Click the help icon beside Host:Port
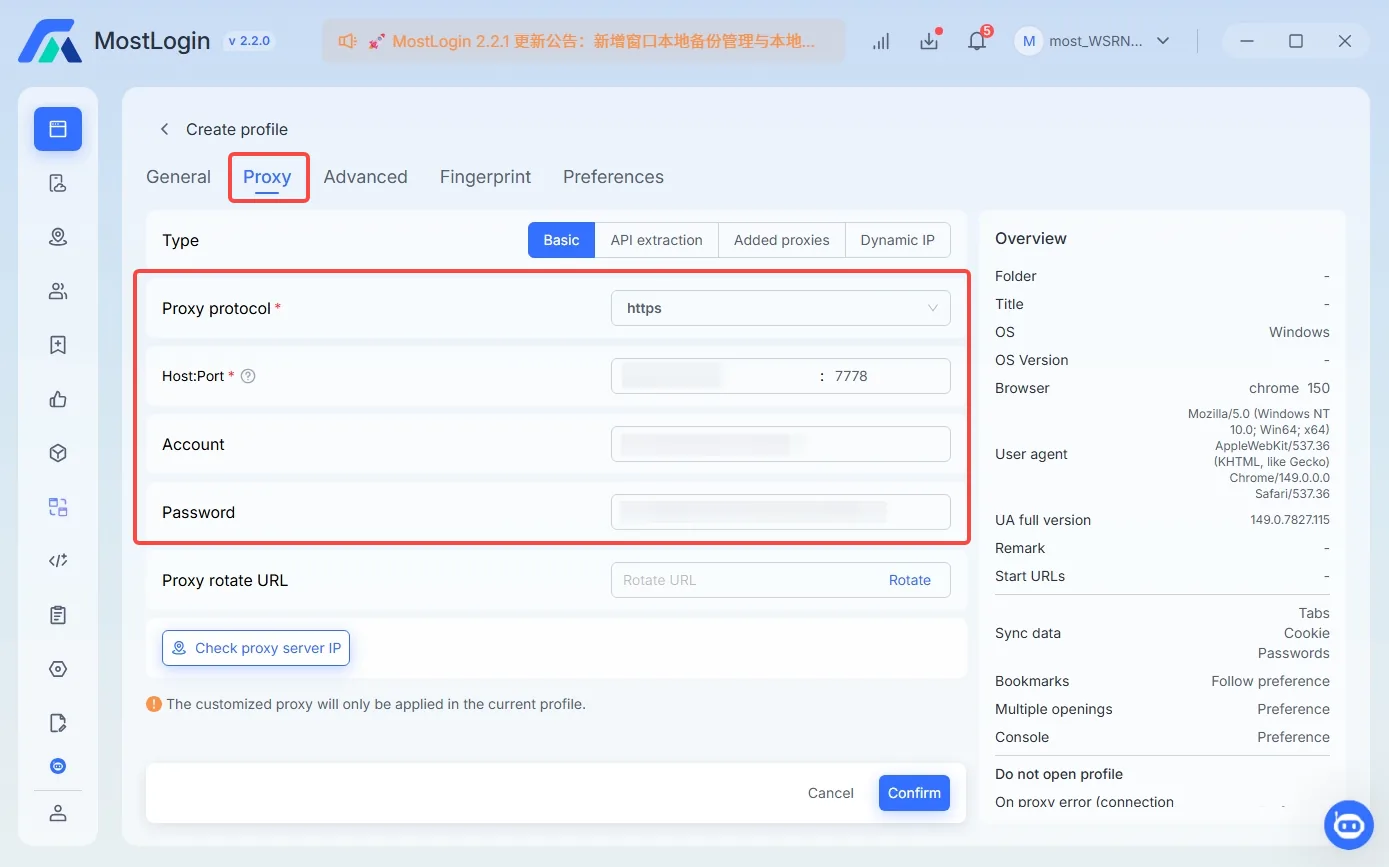 pyautogui.click(x=249, y=376)
